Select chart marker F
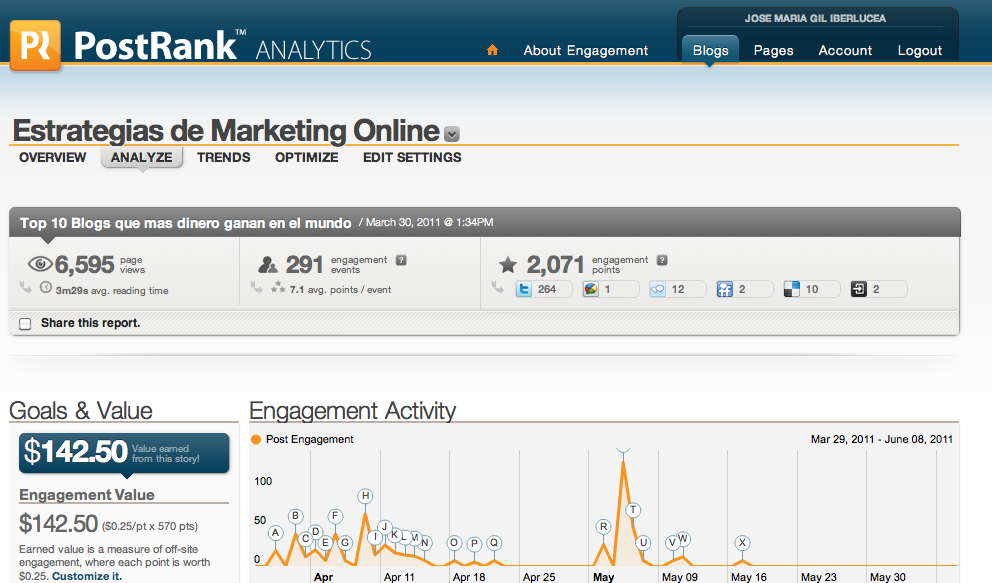The width and height of the screenshot is (992, 583). pyautogui.click(x=335, y=516)
